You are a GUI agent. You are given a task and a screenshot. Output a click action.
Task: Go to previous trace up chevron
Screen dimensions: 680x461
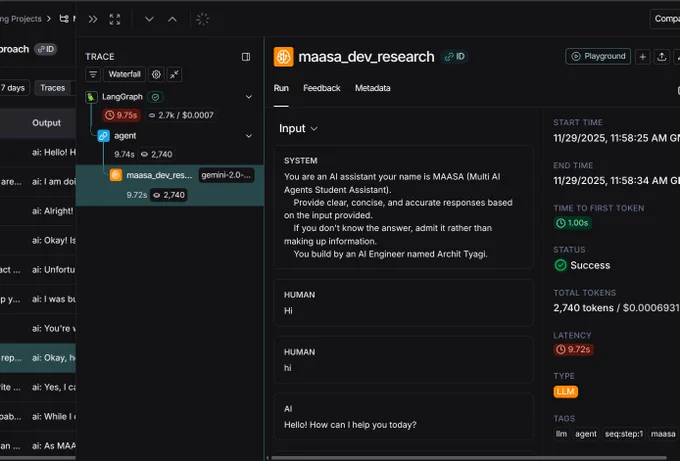click(x=172, y=19)
